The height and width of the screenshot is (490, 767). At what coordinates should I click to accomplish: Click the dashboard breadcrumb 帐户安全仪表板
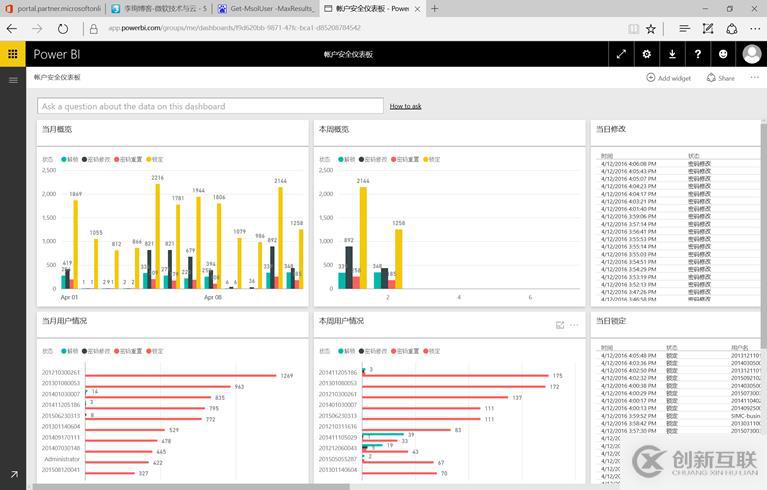pos(57,77)
